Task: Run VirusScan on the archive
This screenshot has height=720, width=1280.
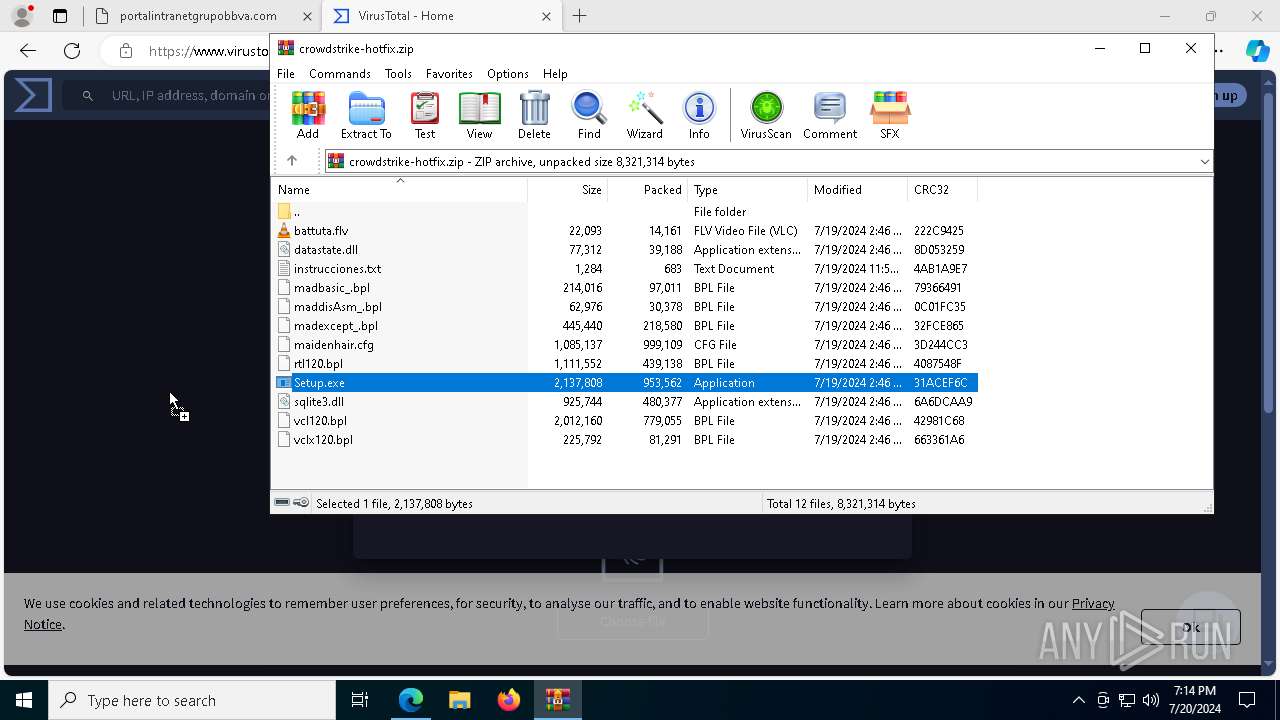Action: coord(766,115)
